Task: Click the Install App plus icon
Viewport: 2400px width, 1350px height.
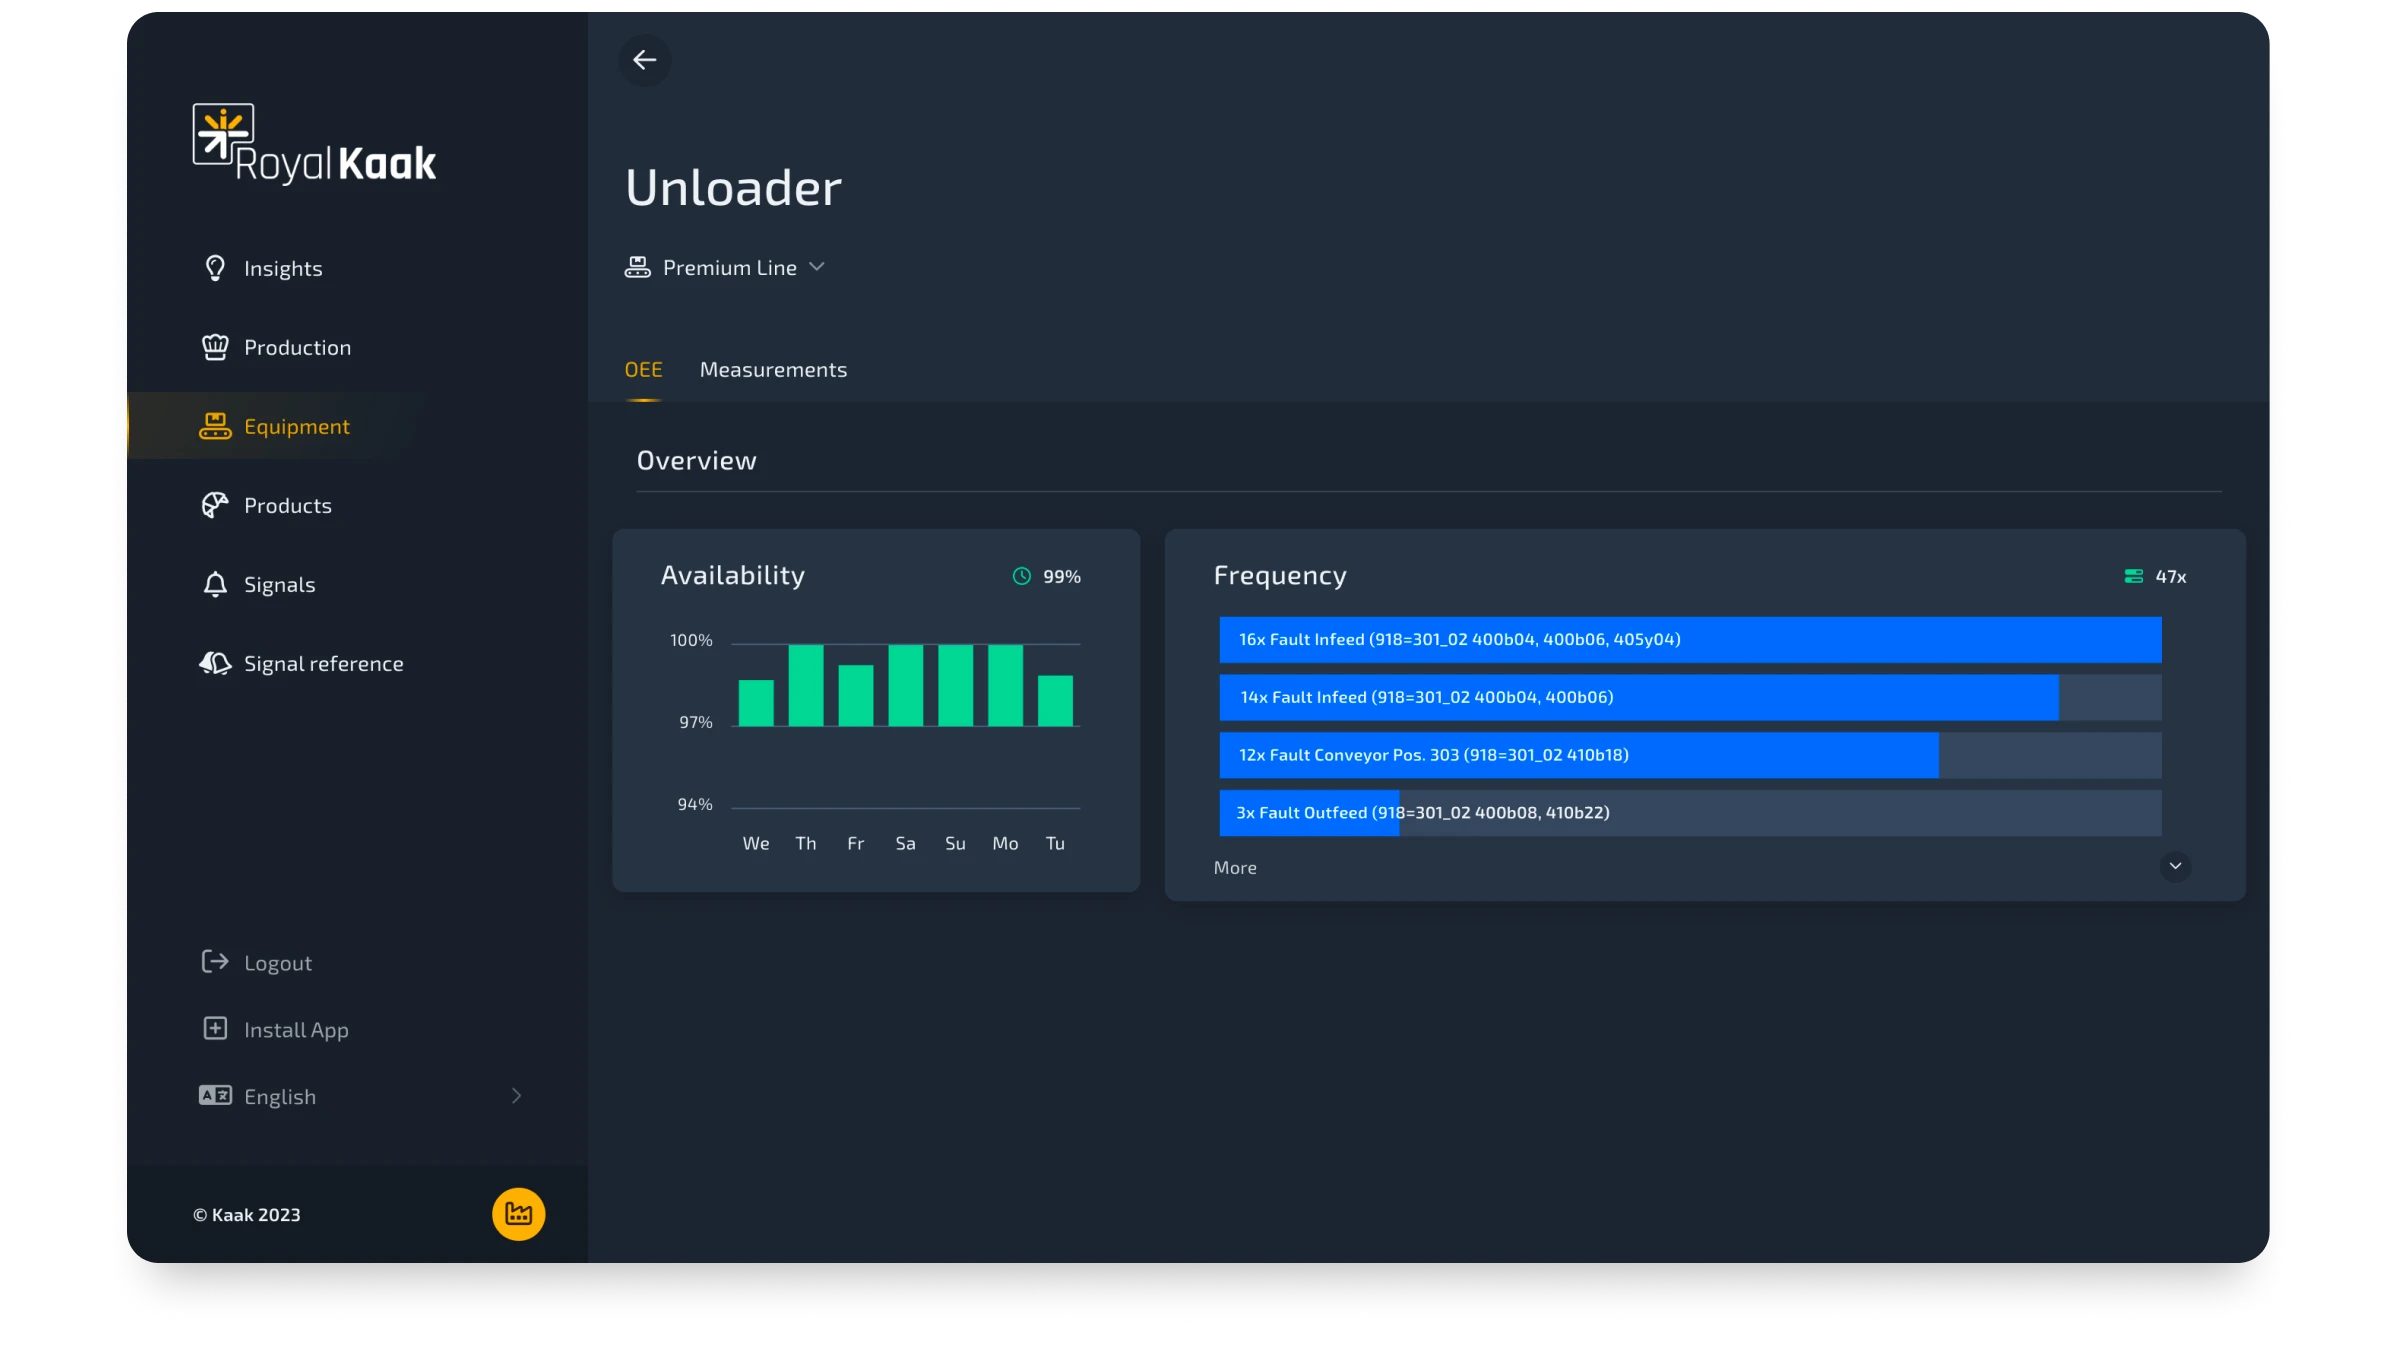Action: 215,1029
